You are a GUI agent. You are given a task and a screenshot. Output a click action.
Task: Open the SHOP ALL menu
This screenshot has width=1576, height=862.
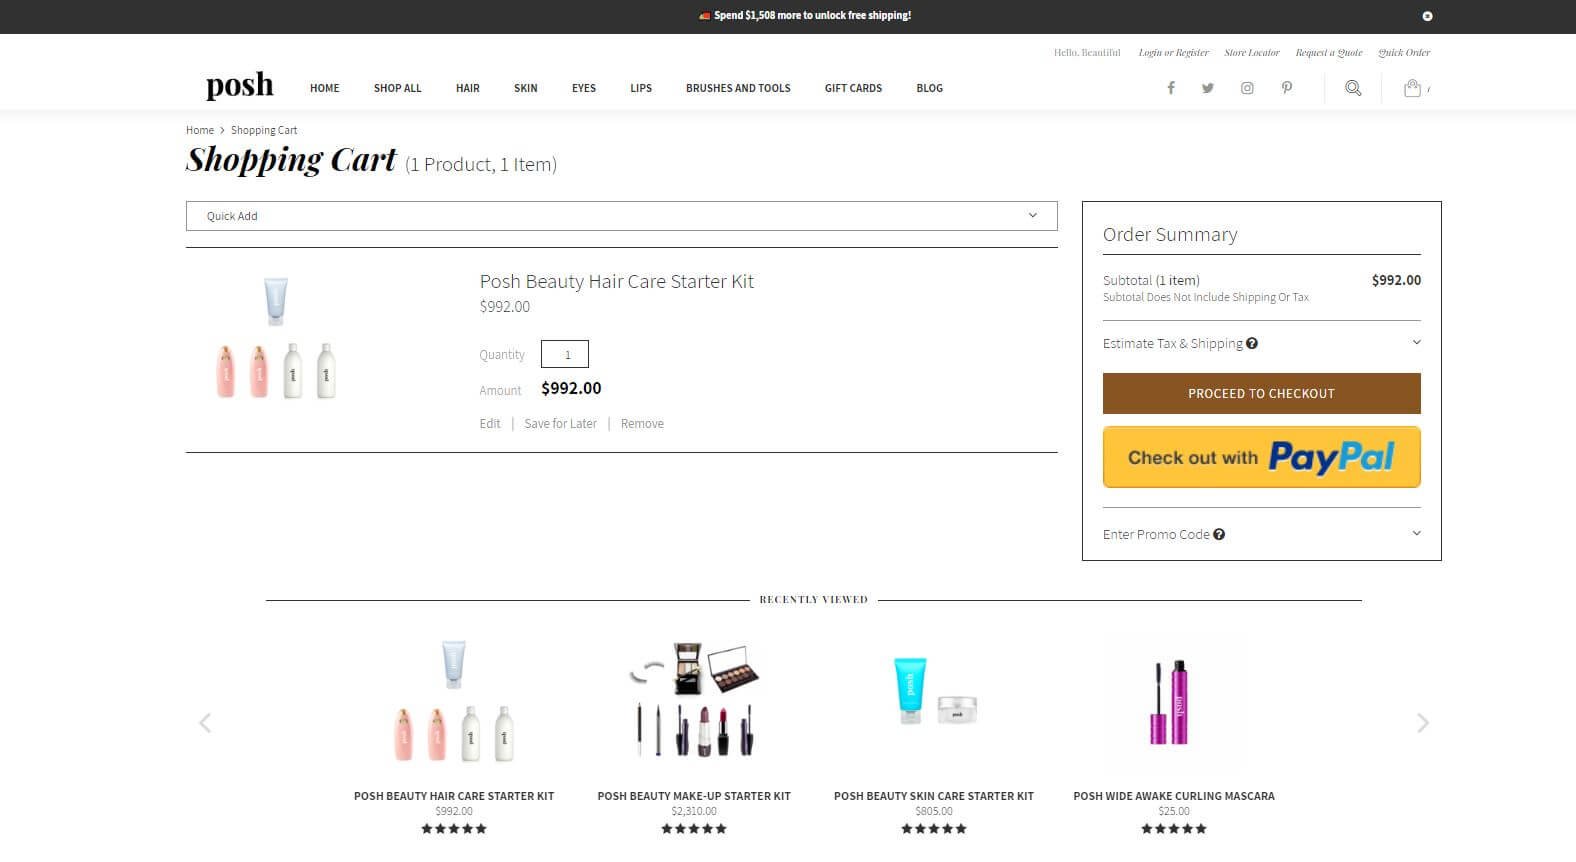click(x=398, y=88)
